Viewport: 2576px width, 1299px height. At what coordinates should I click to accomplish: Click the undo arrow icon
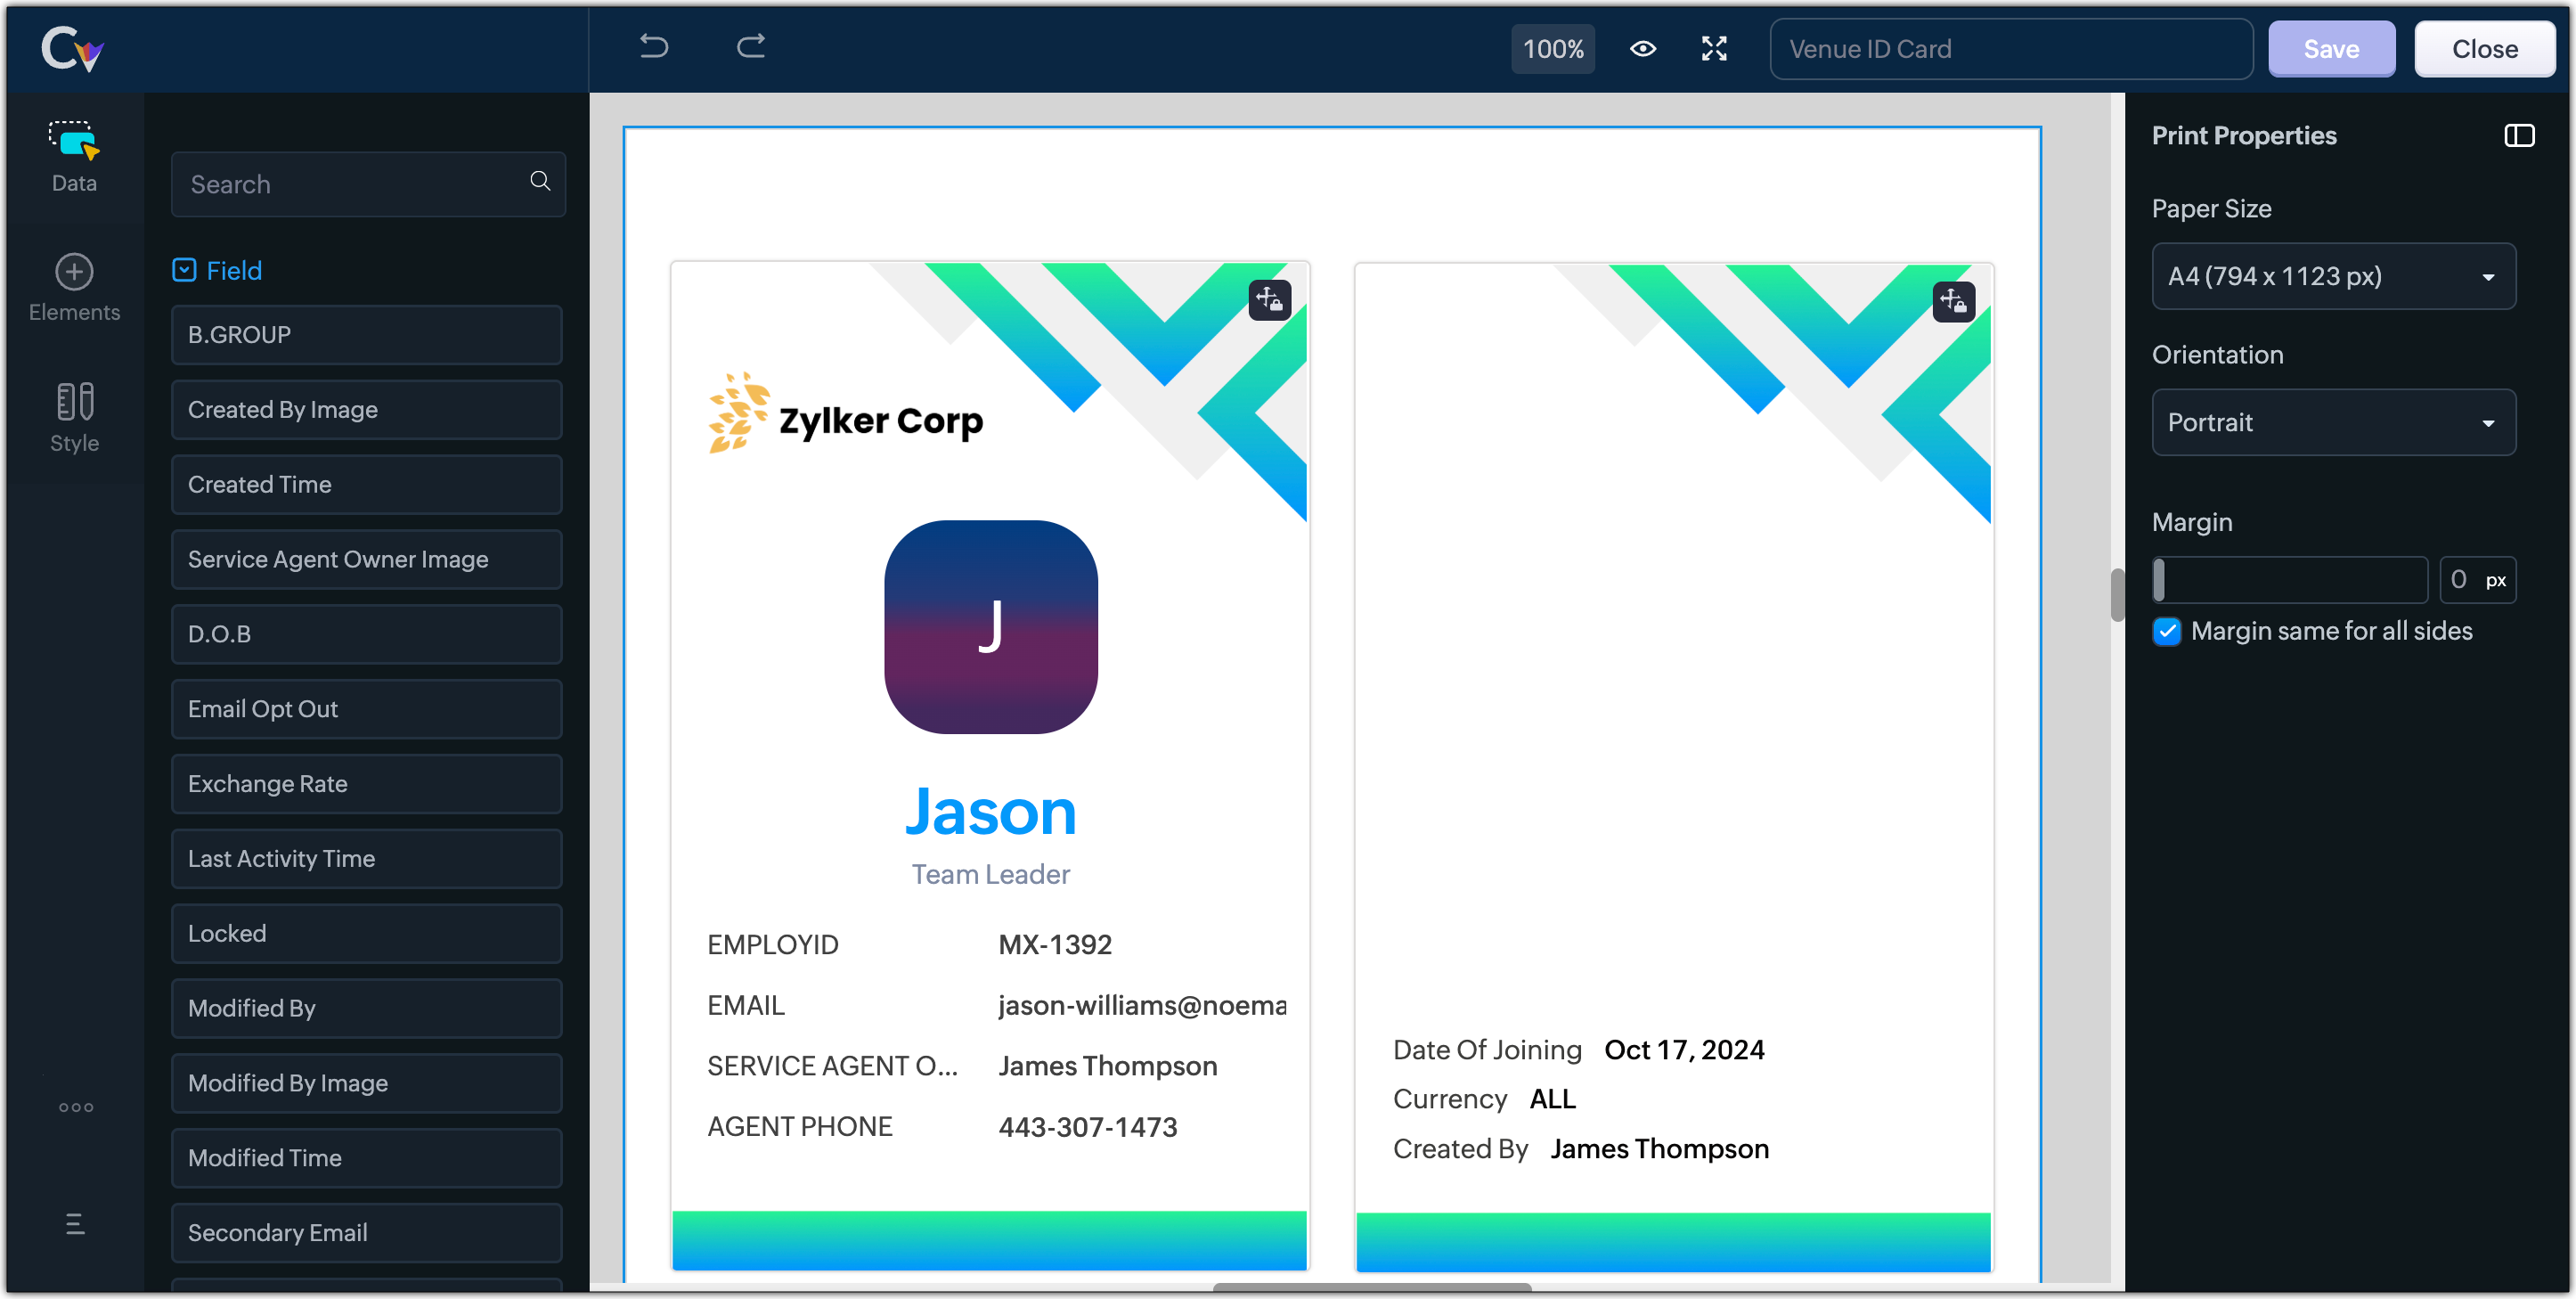tap(654, 47)
